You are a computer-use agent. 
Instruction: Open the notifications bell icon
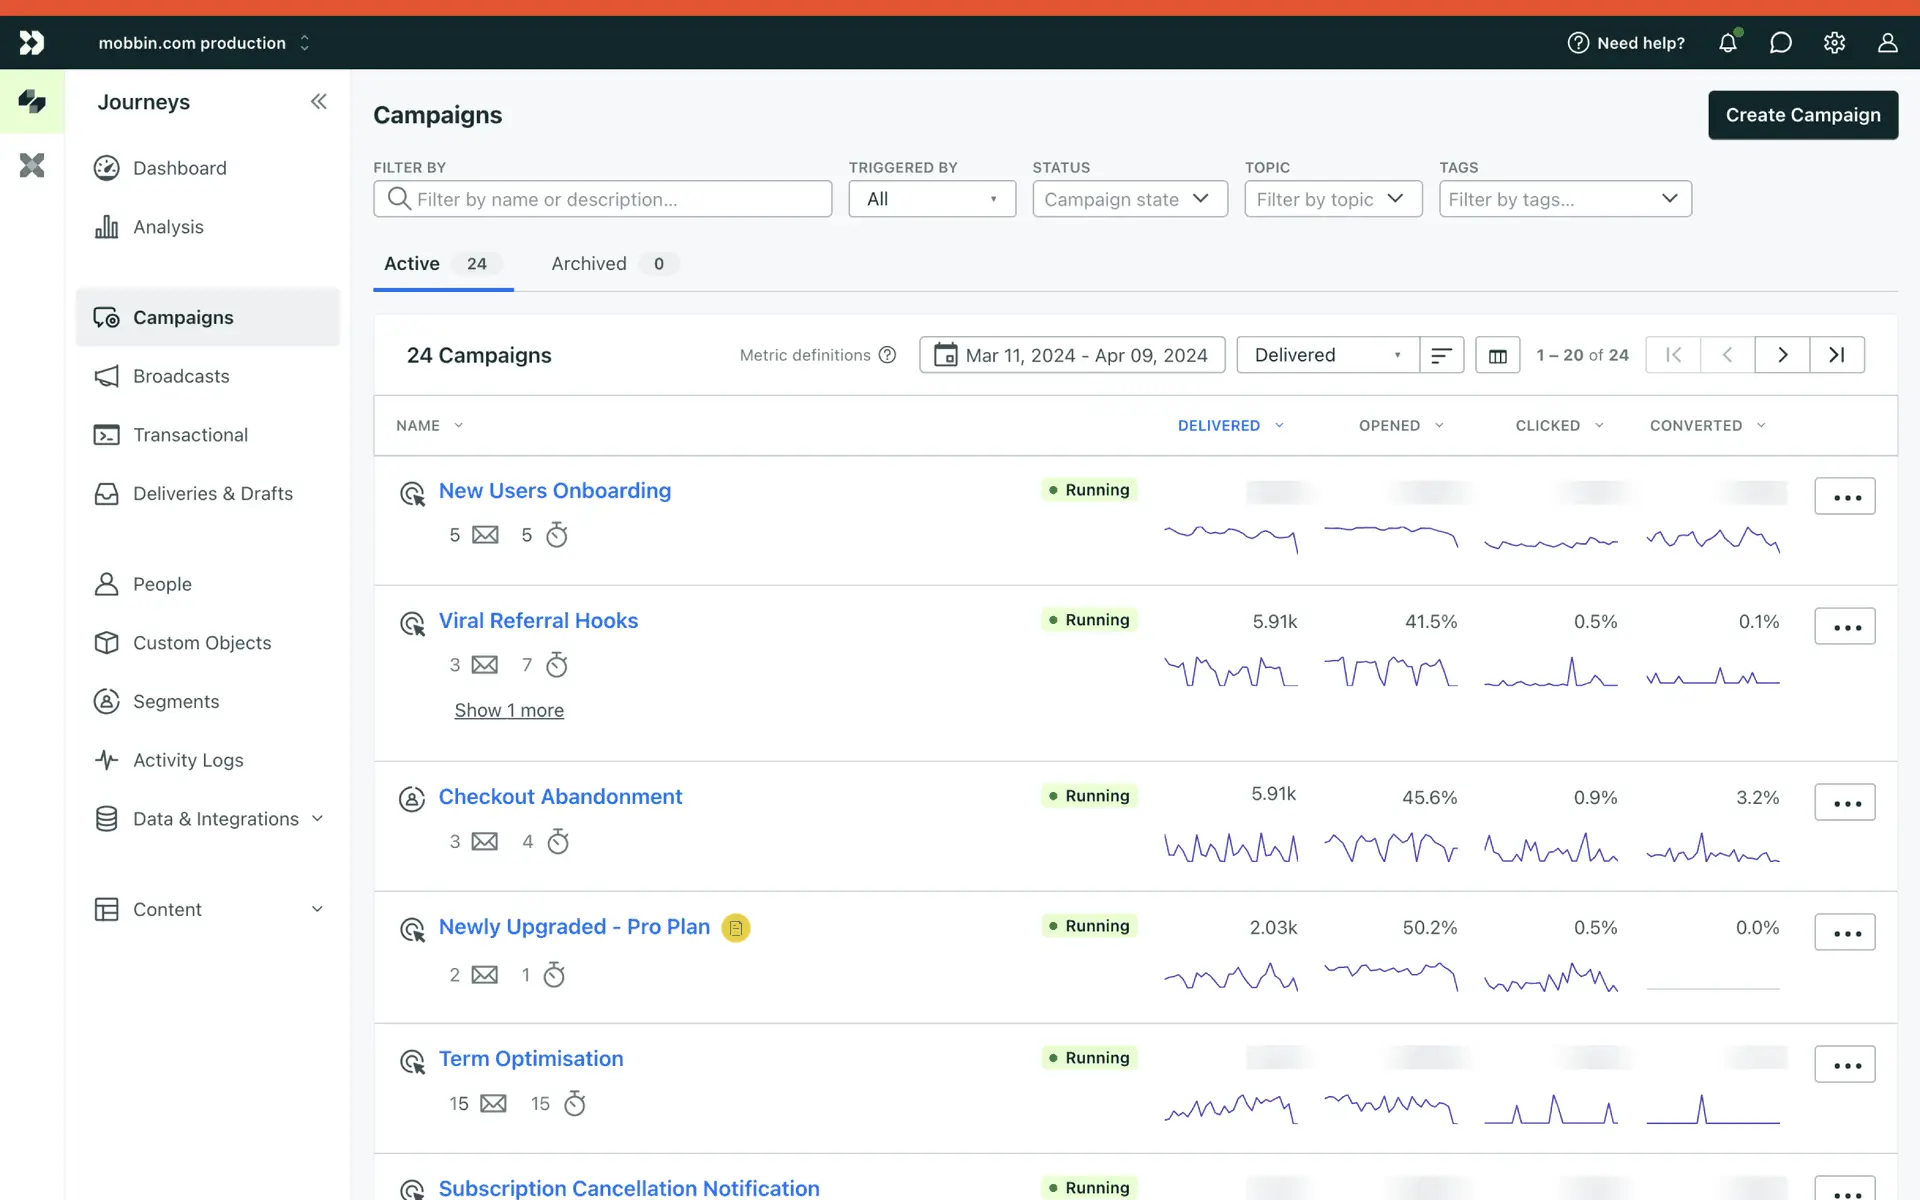click(1728, 43)
